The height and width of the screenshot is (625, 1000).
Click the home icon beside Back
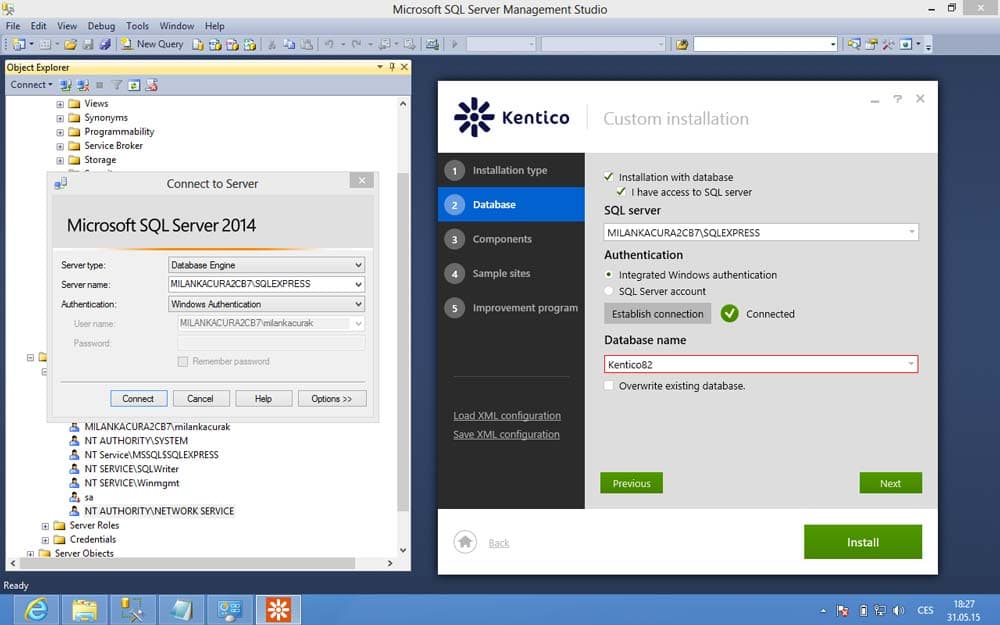(x=465, y=542)
